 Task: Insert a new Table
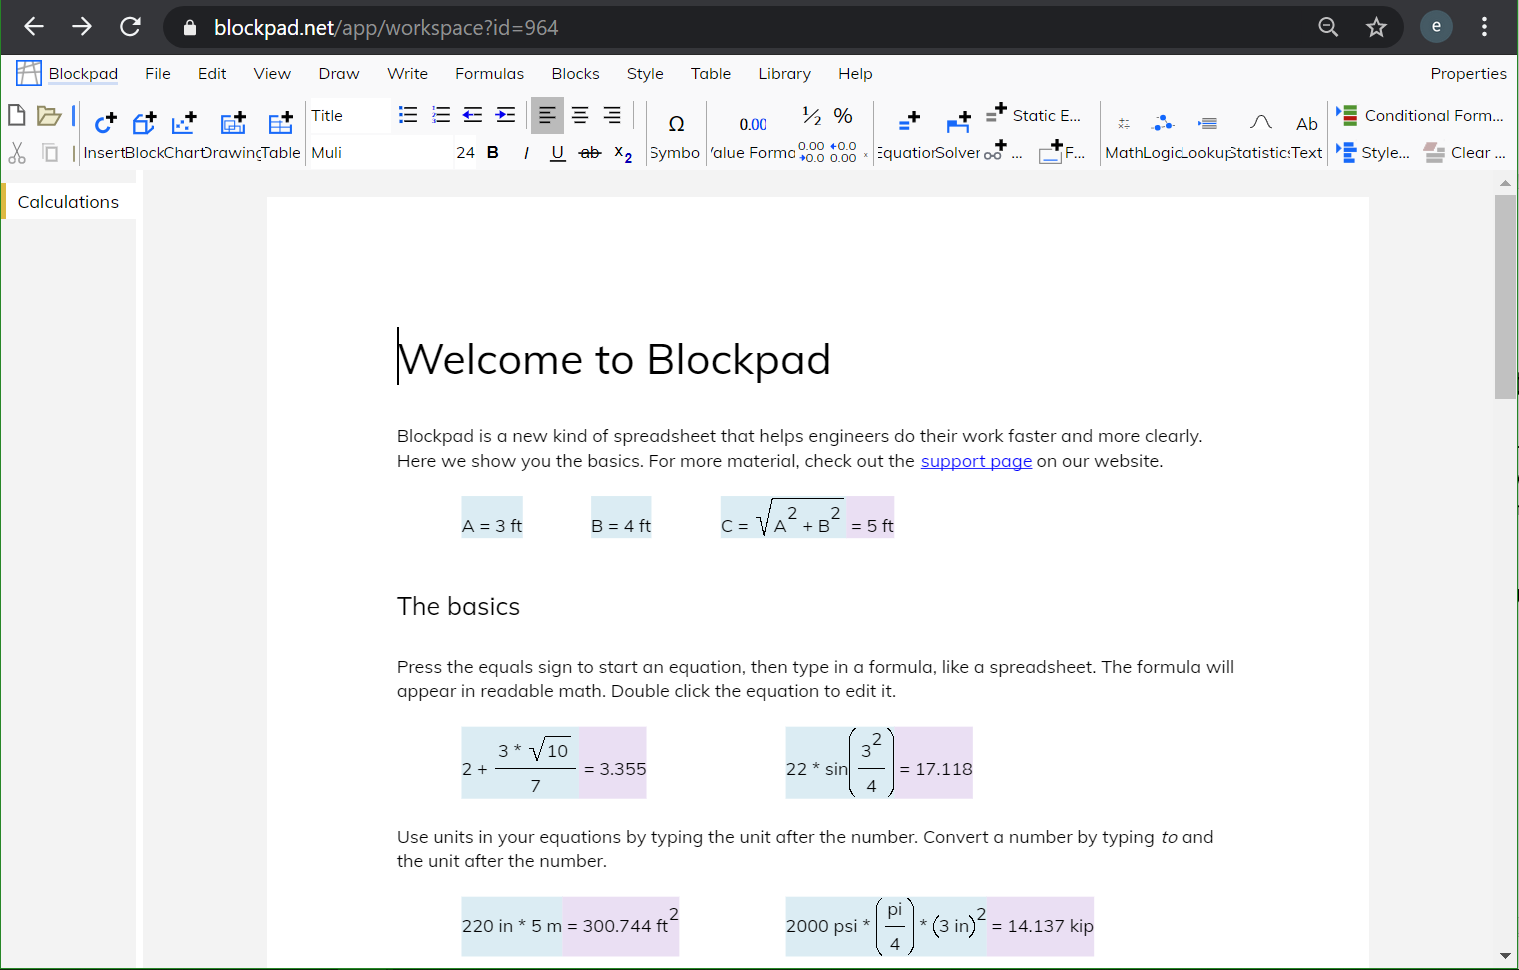pyautogui.click(x=280, y=123)
